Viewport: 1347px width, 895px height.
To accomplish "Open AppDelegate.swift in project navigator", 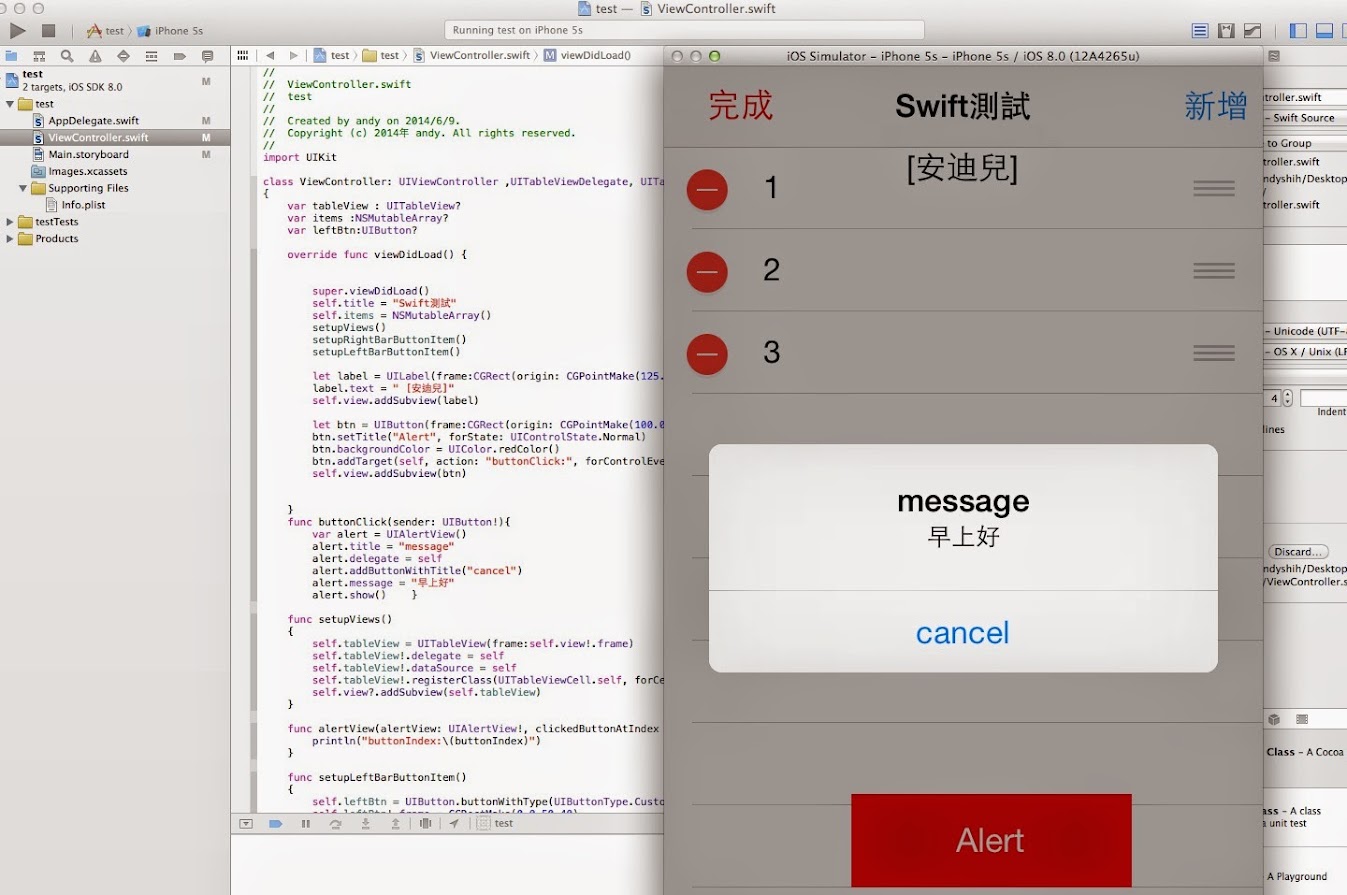I will 93,121.
